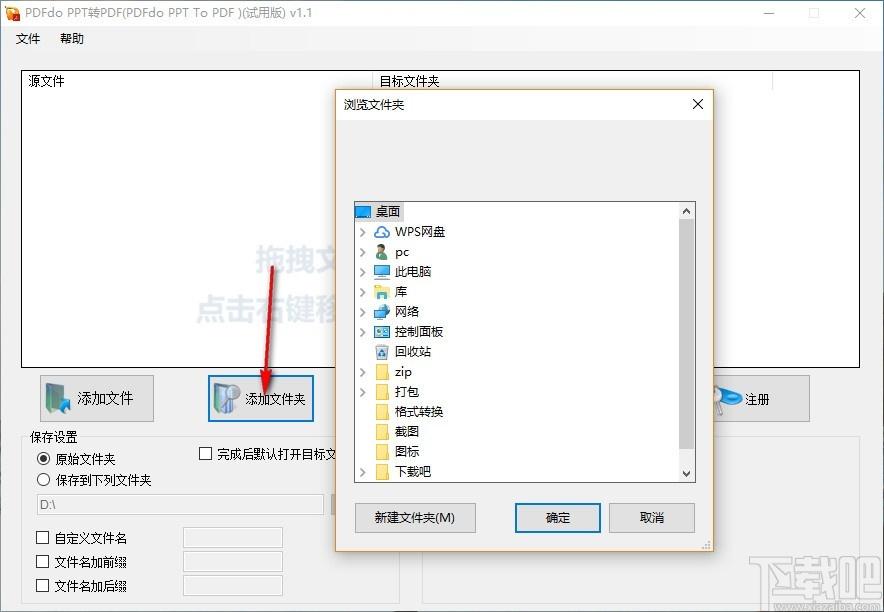Click the 此电脑 computer icon
Screen dimensions: 884x612
382,272
